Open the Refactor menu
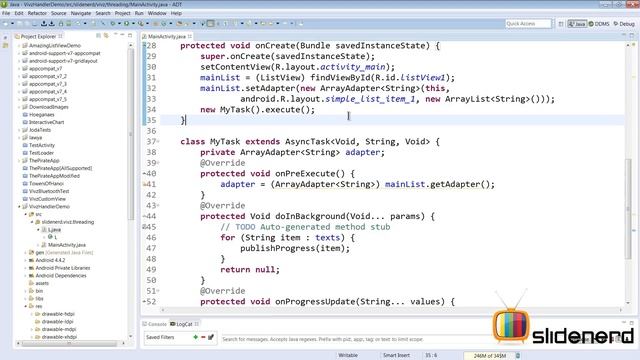Viewport: 640px width, 360px height. coord(37,13)
